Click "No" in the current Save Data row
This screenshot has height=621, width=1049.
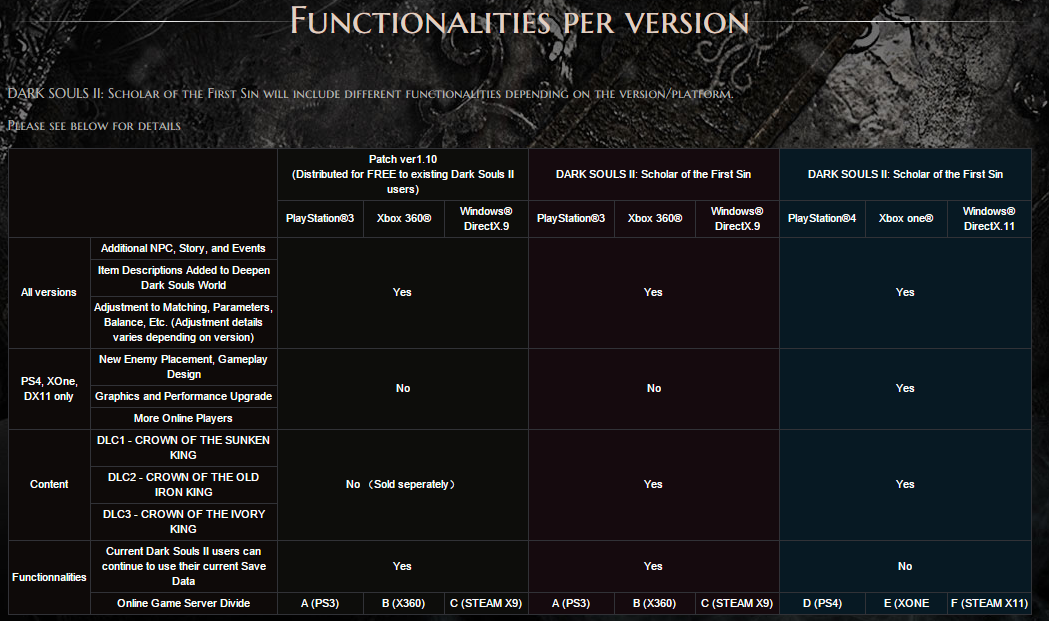905,566
